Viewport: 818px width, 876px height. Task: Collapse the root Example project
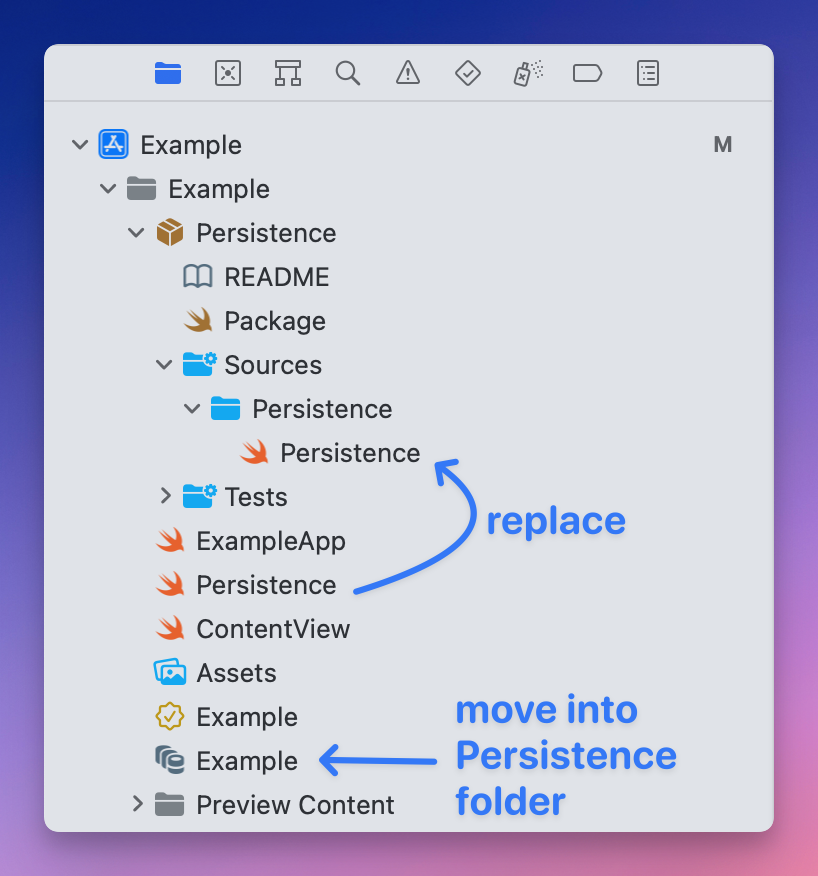(x=80, y=145)
